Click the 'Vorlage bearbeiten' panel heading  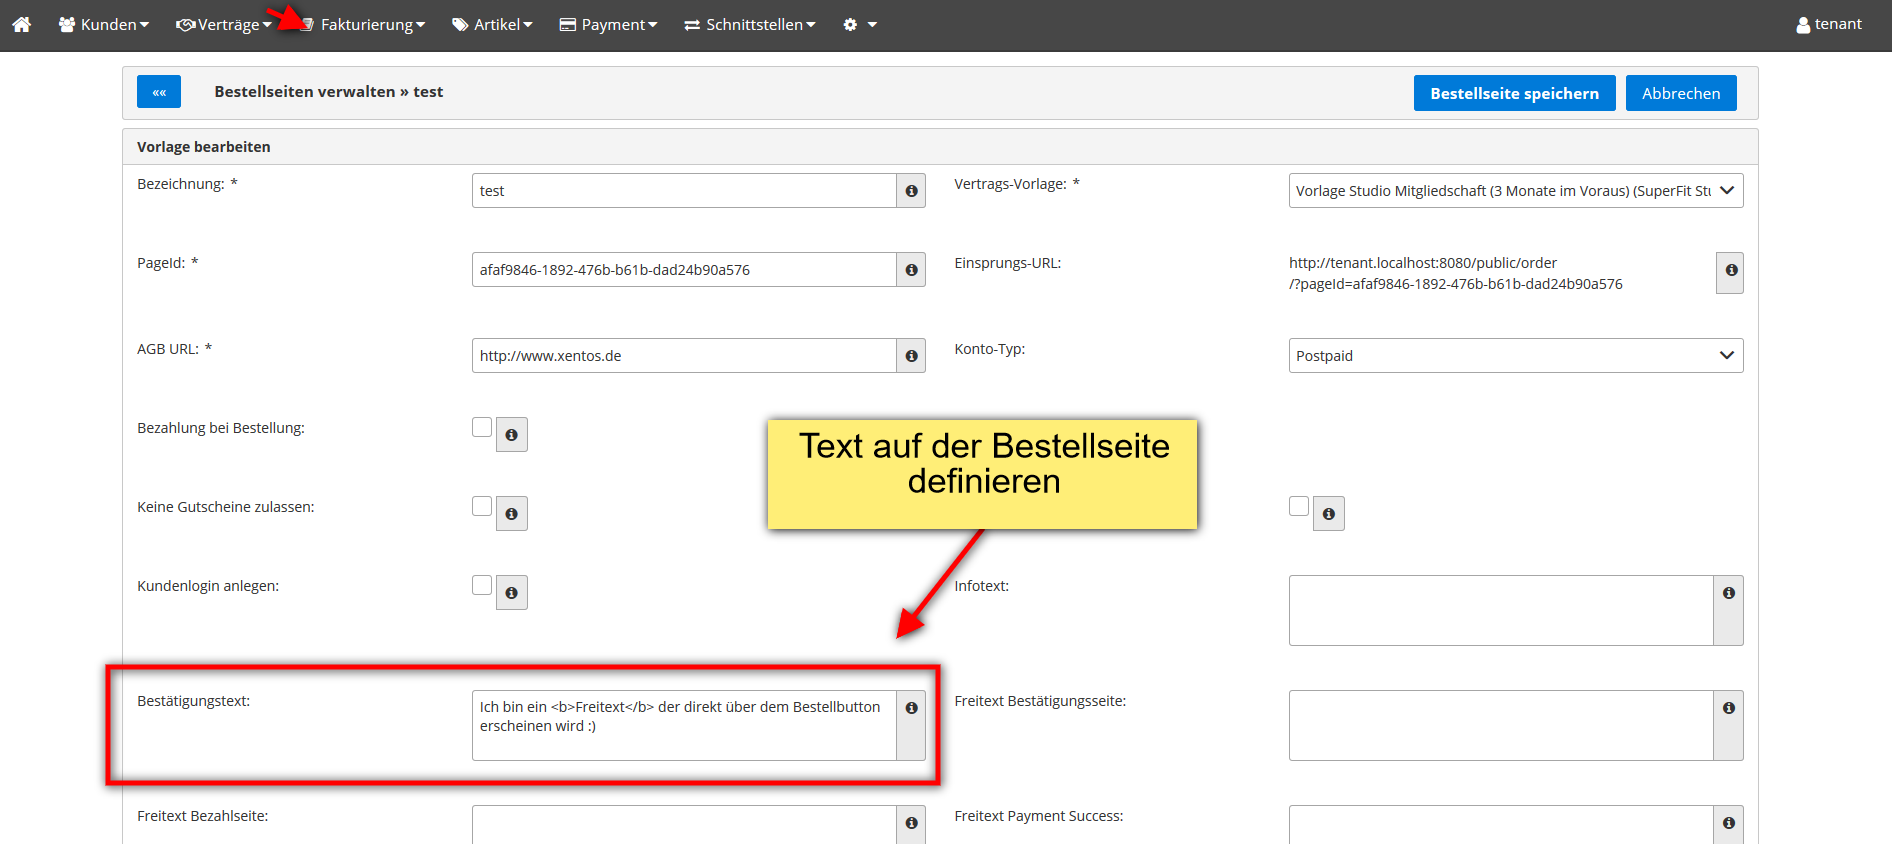pos(203,146)
